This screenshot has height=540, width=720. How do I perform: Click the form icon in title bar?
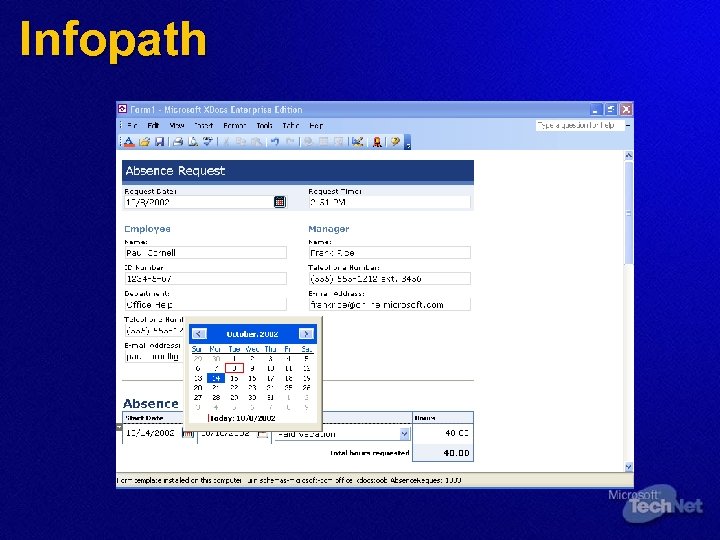click(122, 109)
